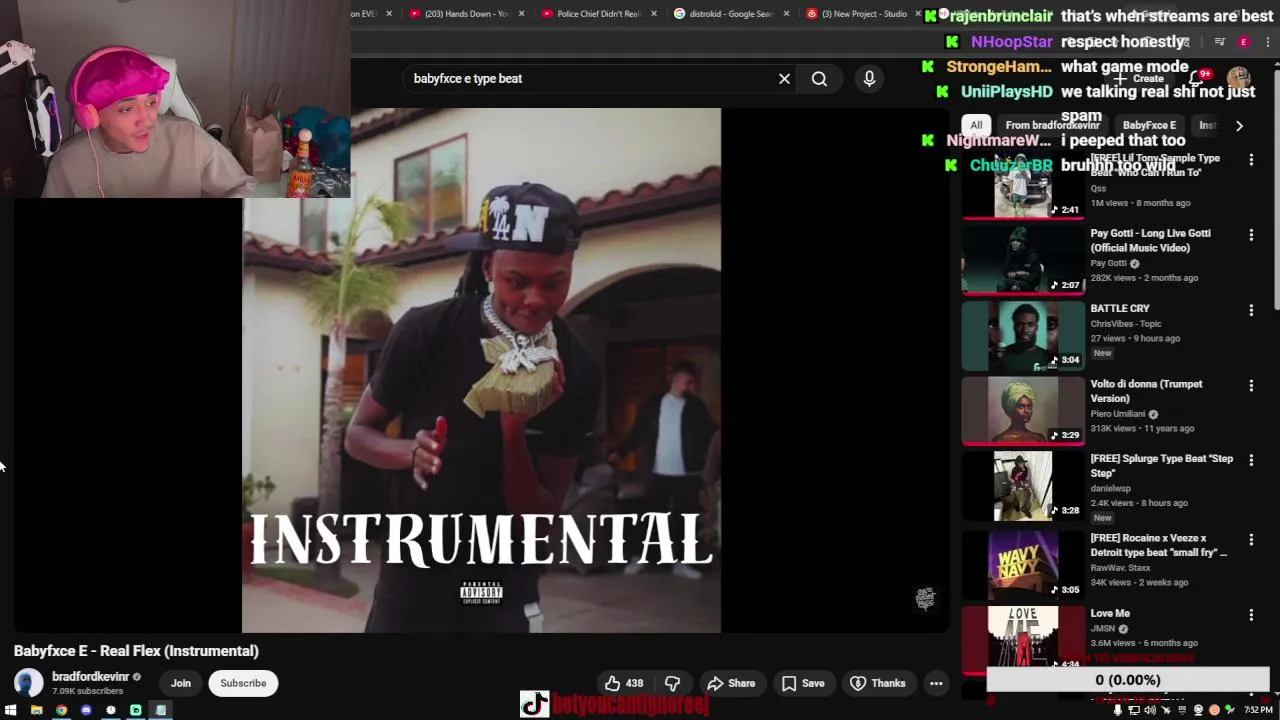Select From bradfordkevinr filter chip

pos(1052,125)
